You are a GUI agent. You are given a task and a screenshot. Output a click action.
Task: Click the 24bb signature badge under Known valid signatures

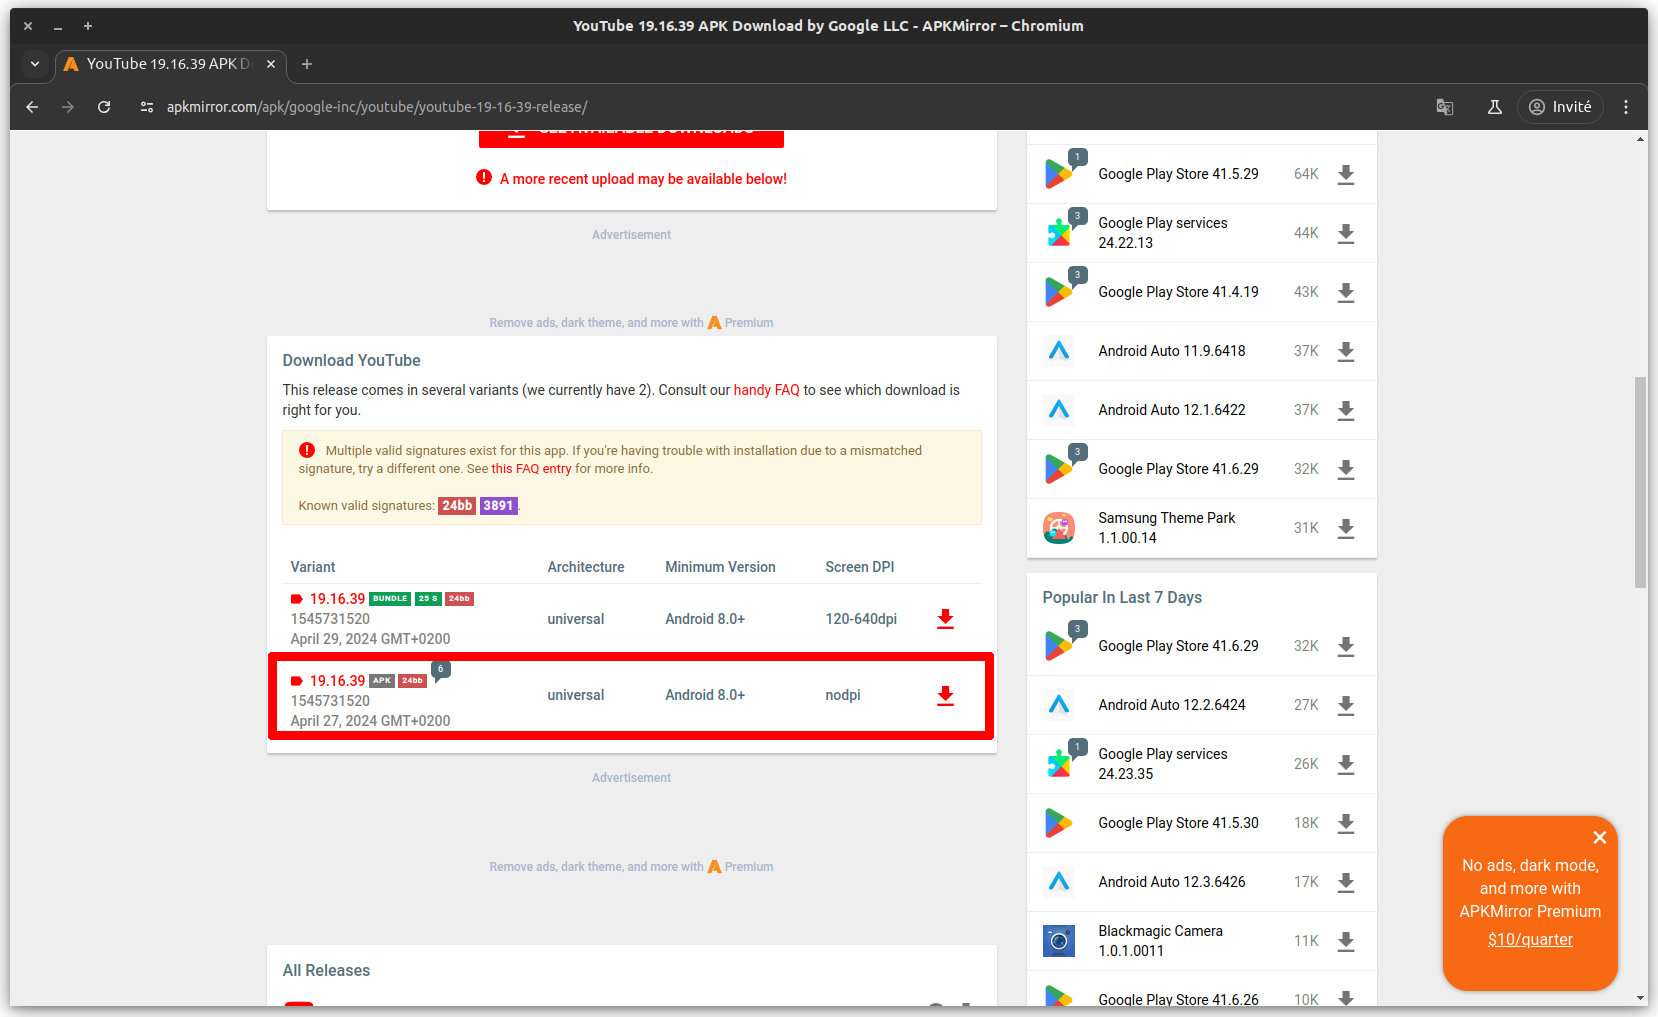457,506
